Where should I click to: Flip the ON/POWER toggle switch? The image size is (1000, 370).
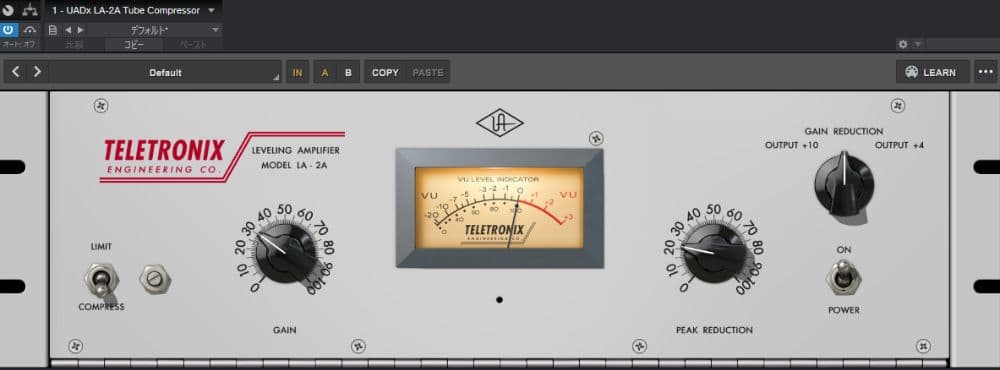(843, 278)
